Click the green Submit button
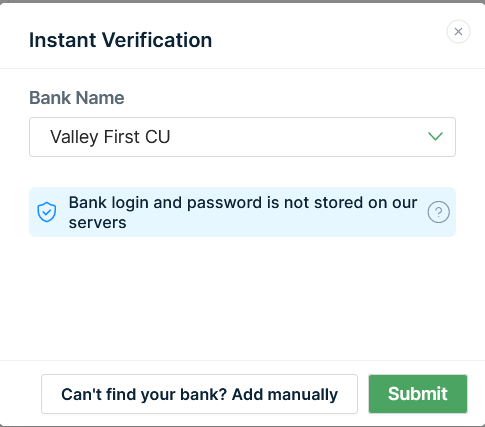Screen dimensions: 485x427 tap(418, 394)
